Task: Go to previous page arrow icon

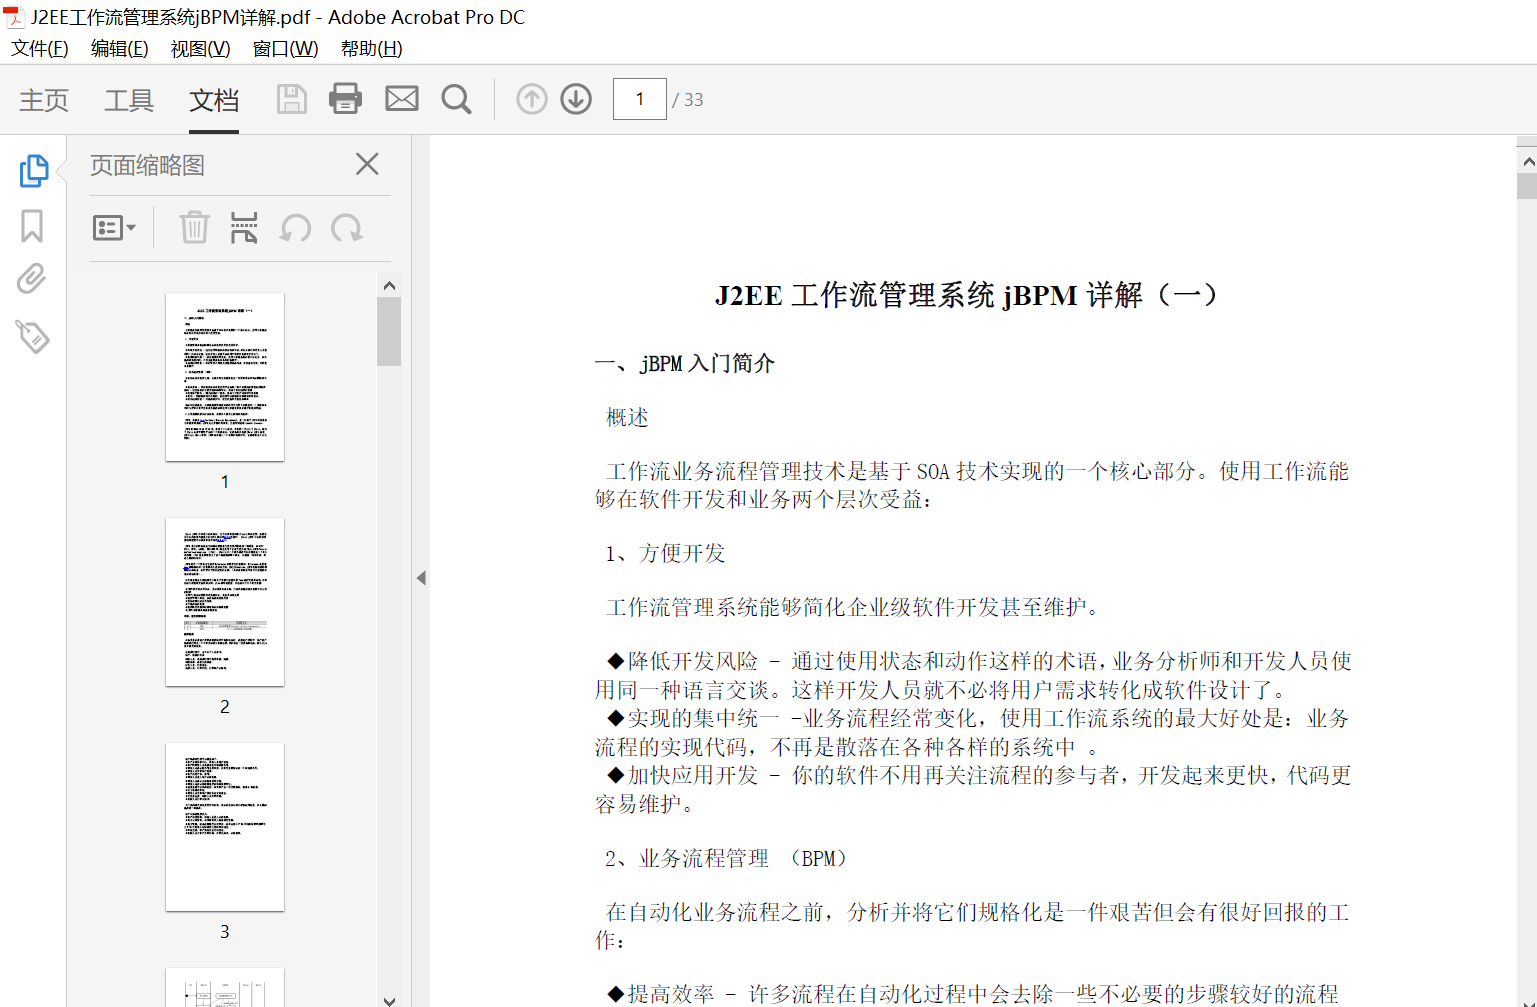Action: point(532,99)
